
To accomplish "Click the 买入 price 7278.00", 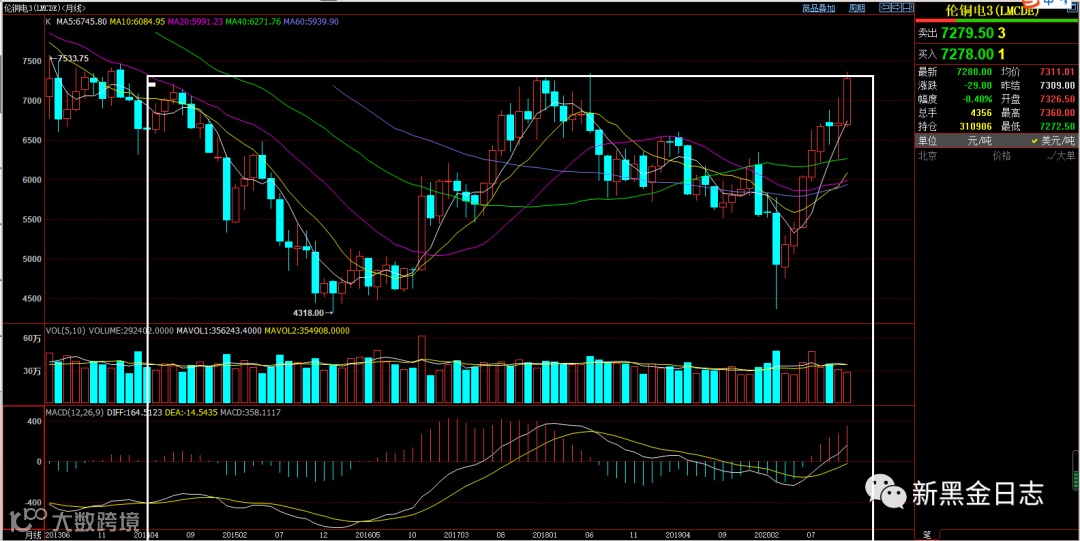I will (x=966, y=54).
